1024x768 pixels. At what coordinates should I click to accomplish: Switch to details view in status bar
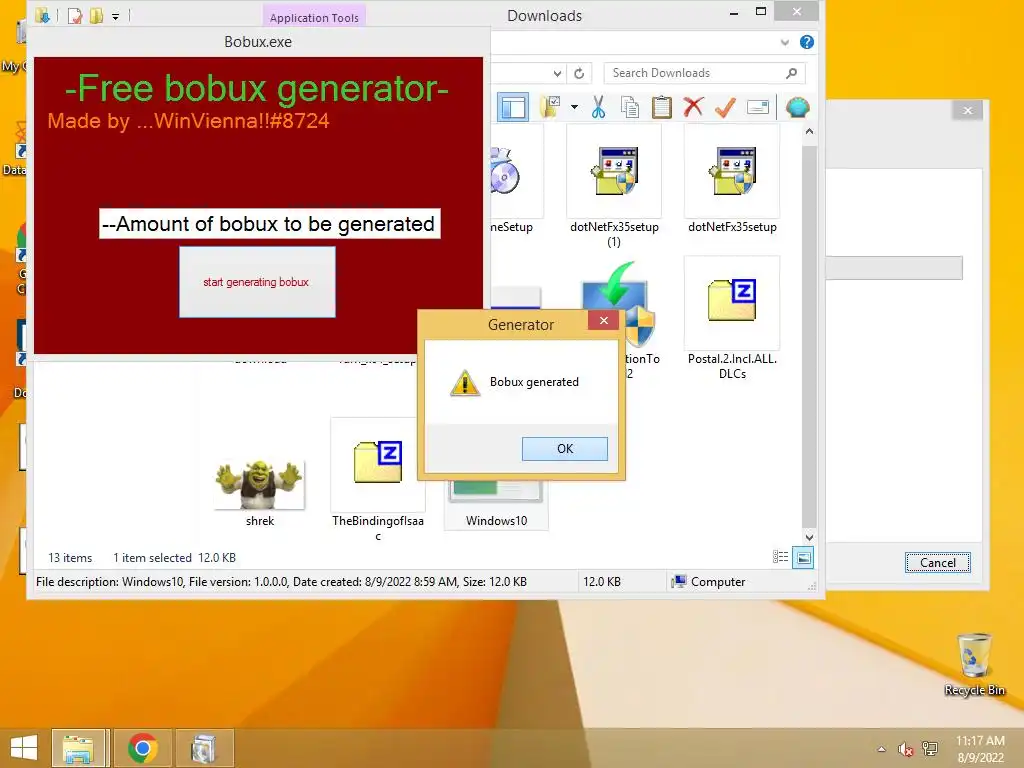[x=780, y=557]
